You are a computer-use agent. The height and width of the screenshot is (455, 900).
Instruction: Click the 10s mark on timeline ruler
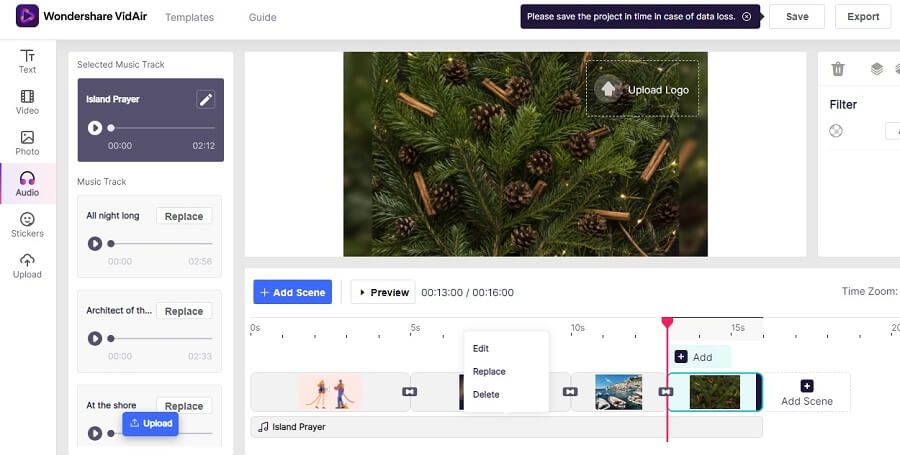point(577,328)
